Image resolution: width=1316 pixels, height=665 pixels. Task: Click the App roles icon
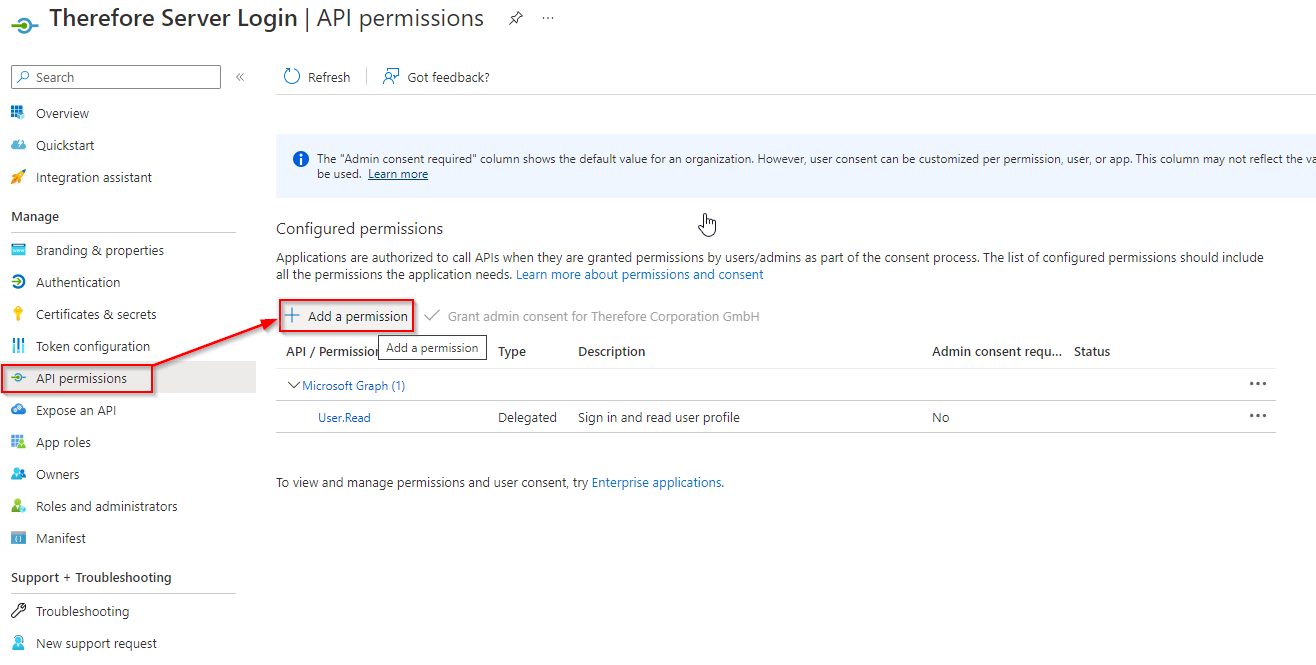pyautogui.click(x=18, y=442)
